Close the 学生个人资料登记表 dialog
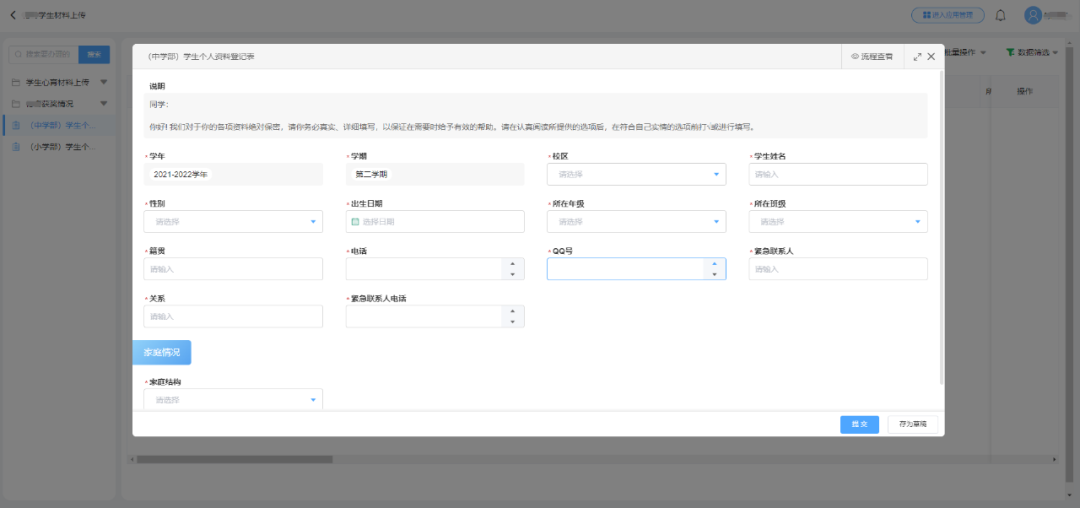Viewport: 1080px width, 508px height. tap(931, 57)
